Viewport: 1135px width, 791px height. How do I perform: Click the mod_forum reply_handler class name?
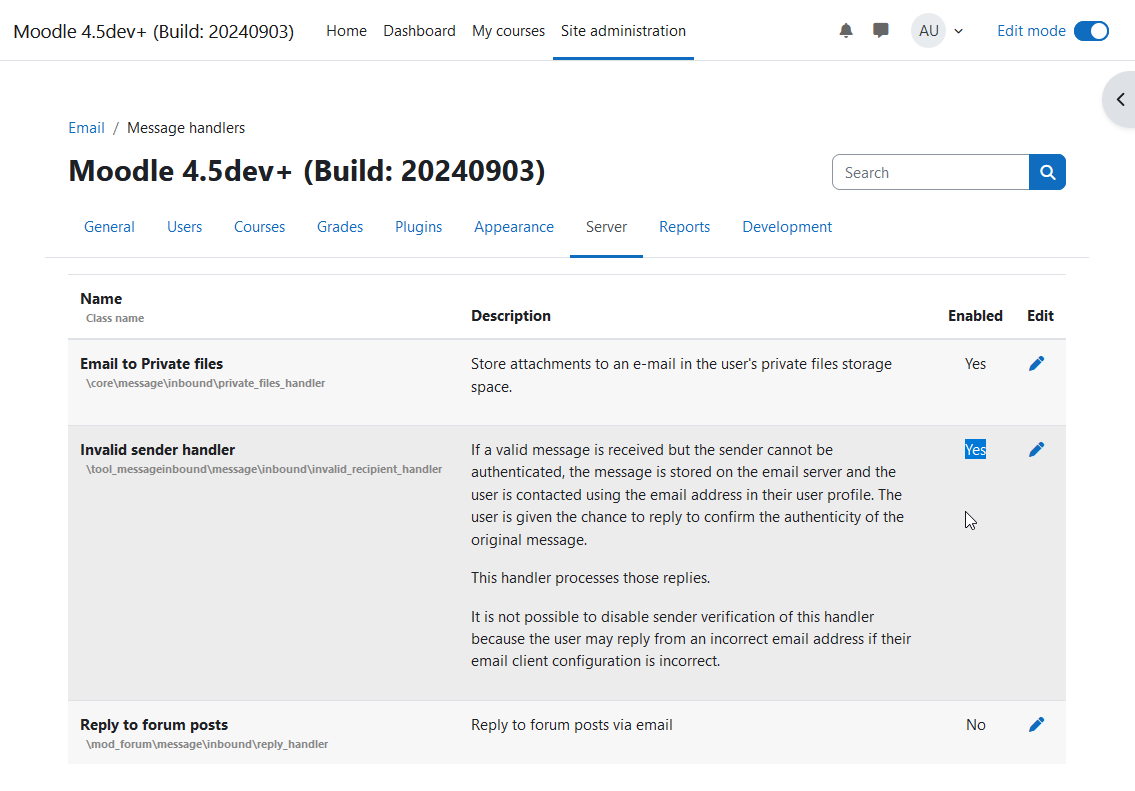coord(207,744)
